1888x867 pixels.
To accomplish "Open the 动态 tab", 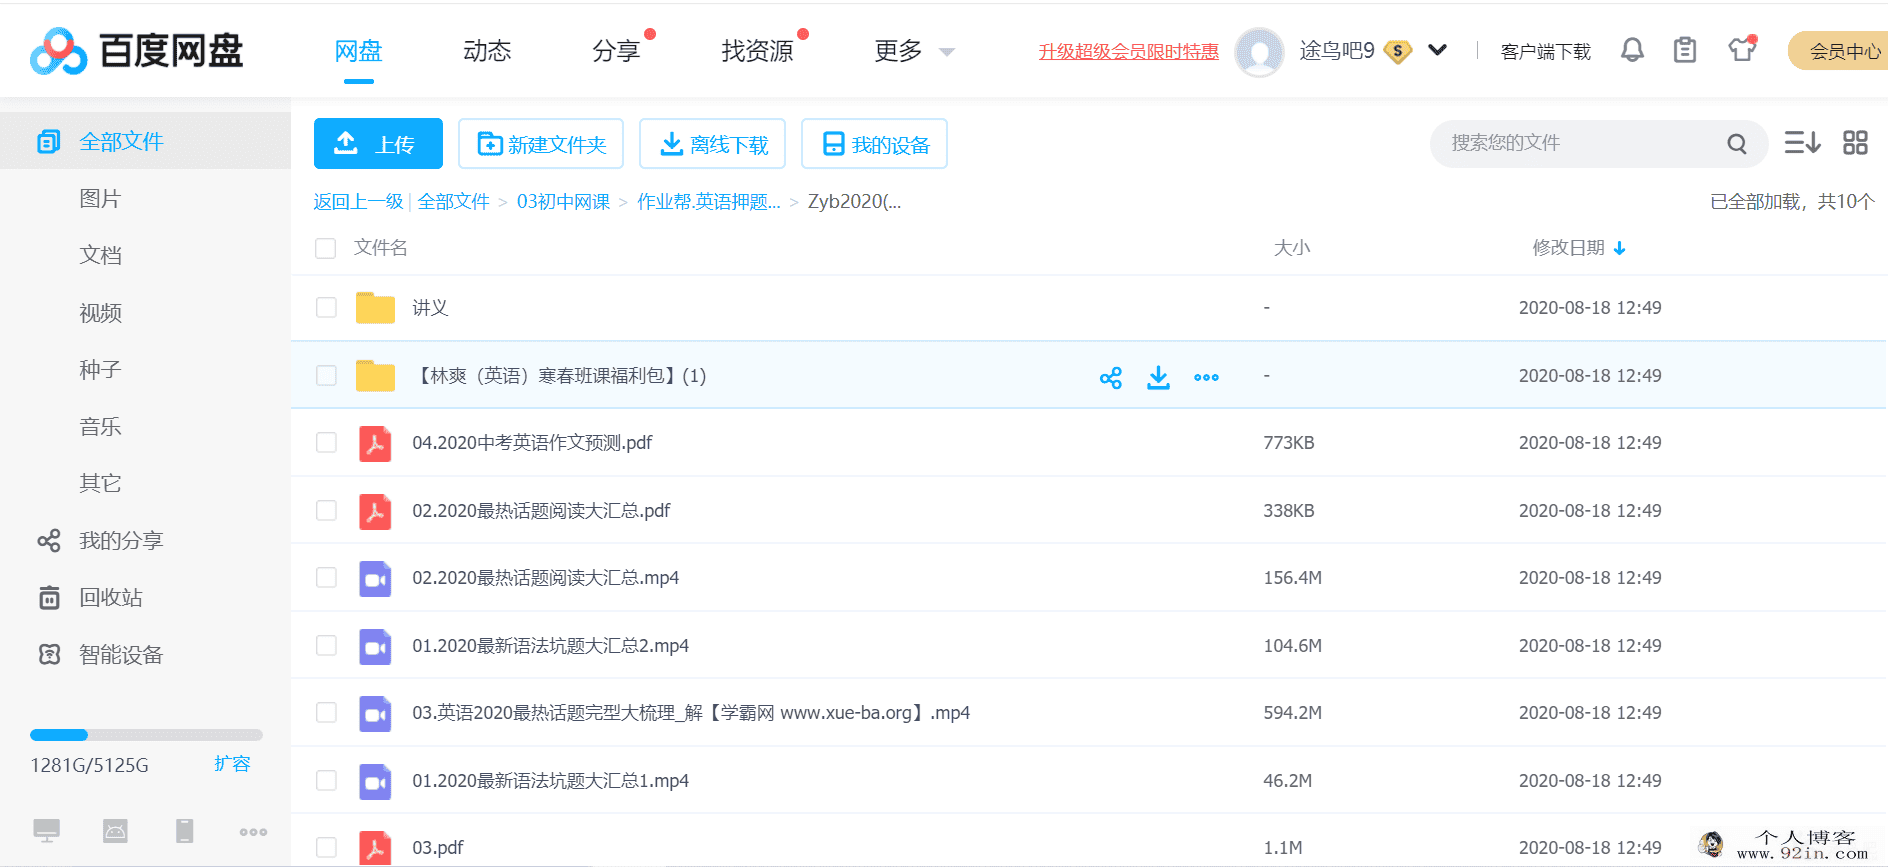I will 487,51.
